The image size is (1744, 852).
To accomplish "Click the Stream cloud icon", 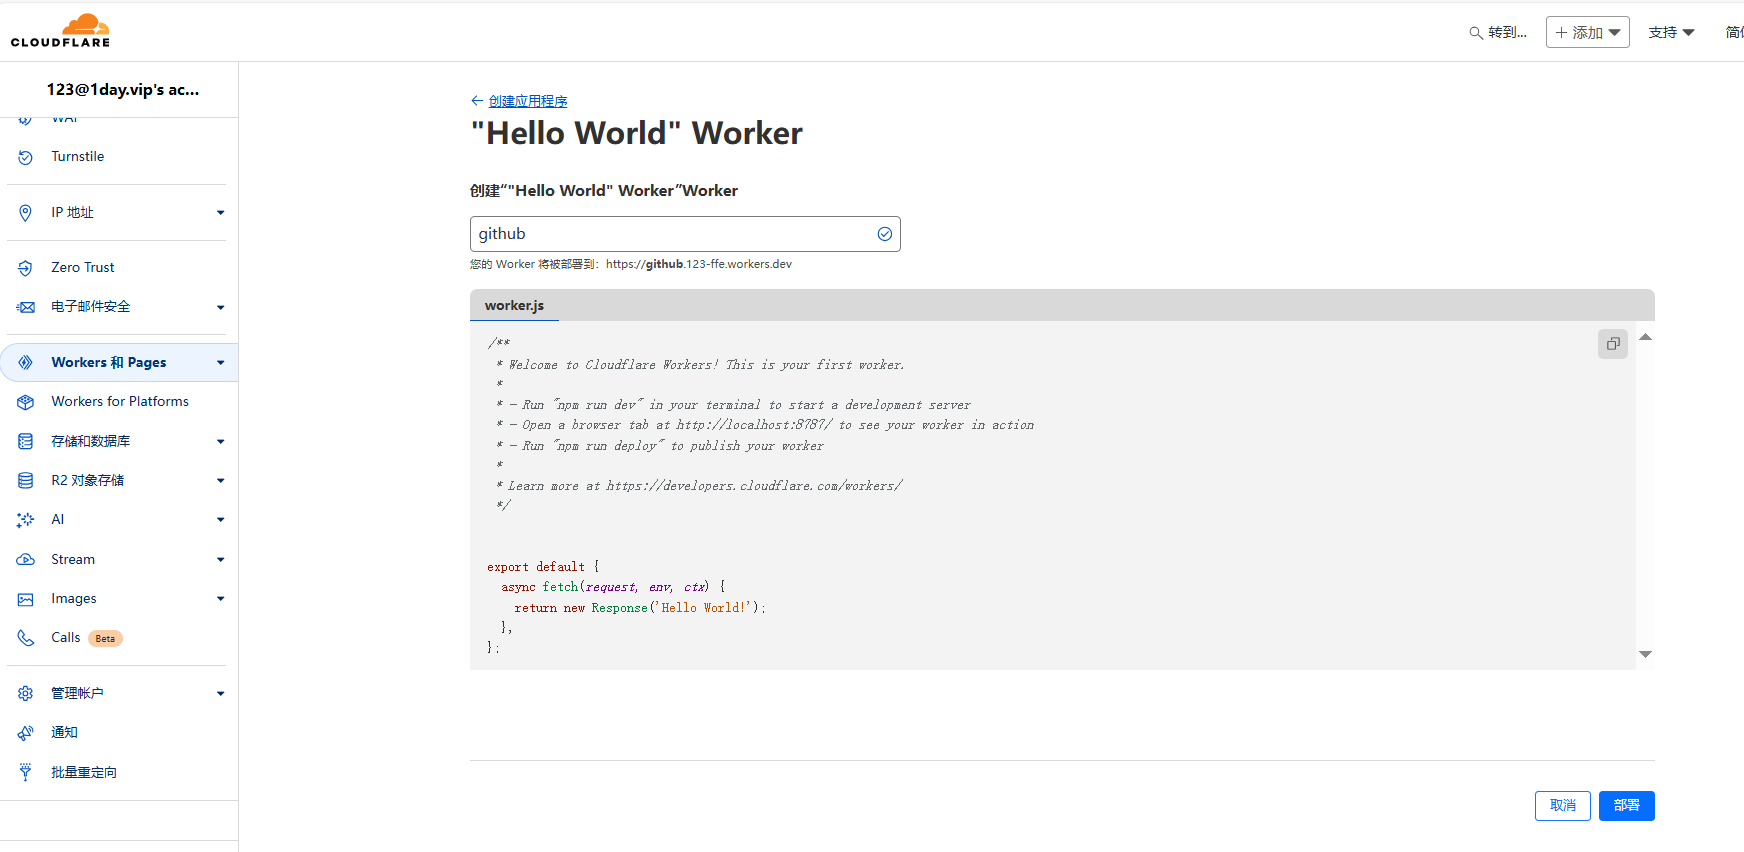I will click(26, 560).
